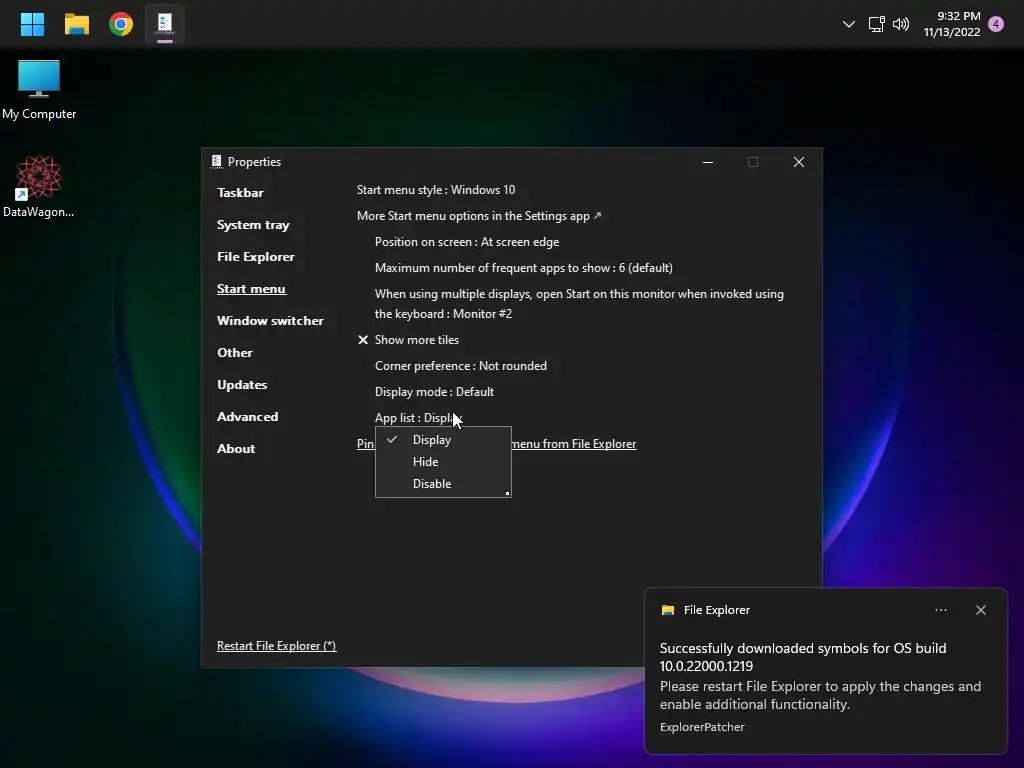Click Restart File Explorer (*) link
Image resolution: width=1024 pixels, height=768 pixels.
(276, 646)
